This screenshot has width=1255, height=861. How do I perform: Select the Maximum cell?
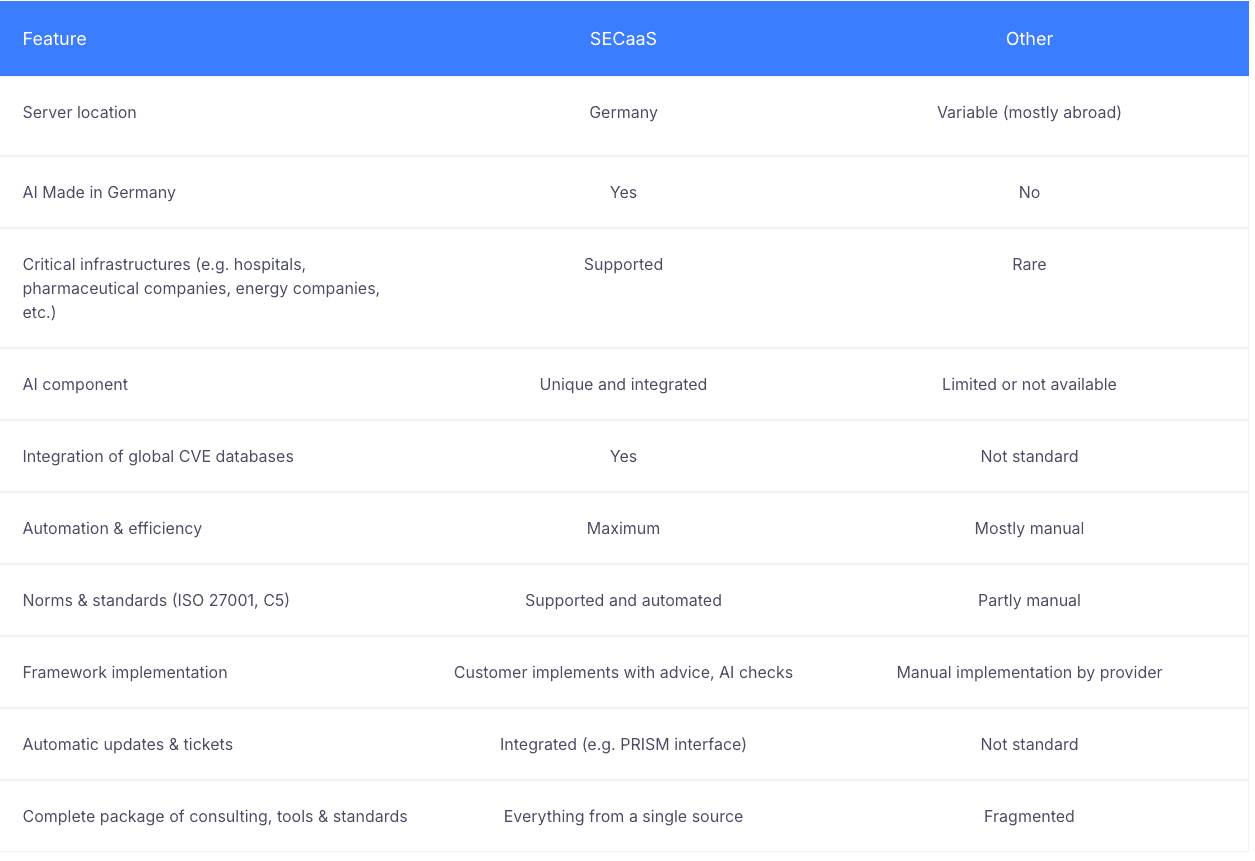coord(623,528)
